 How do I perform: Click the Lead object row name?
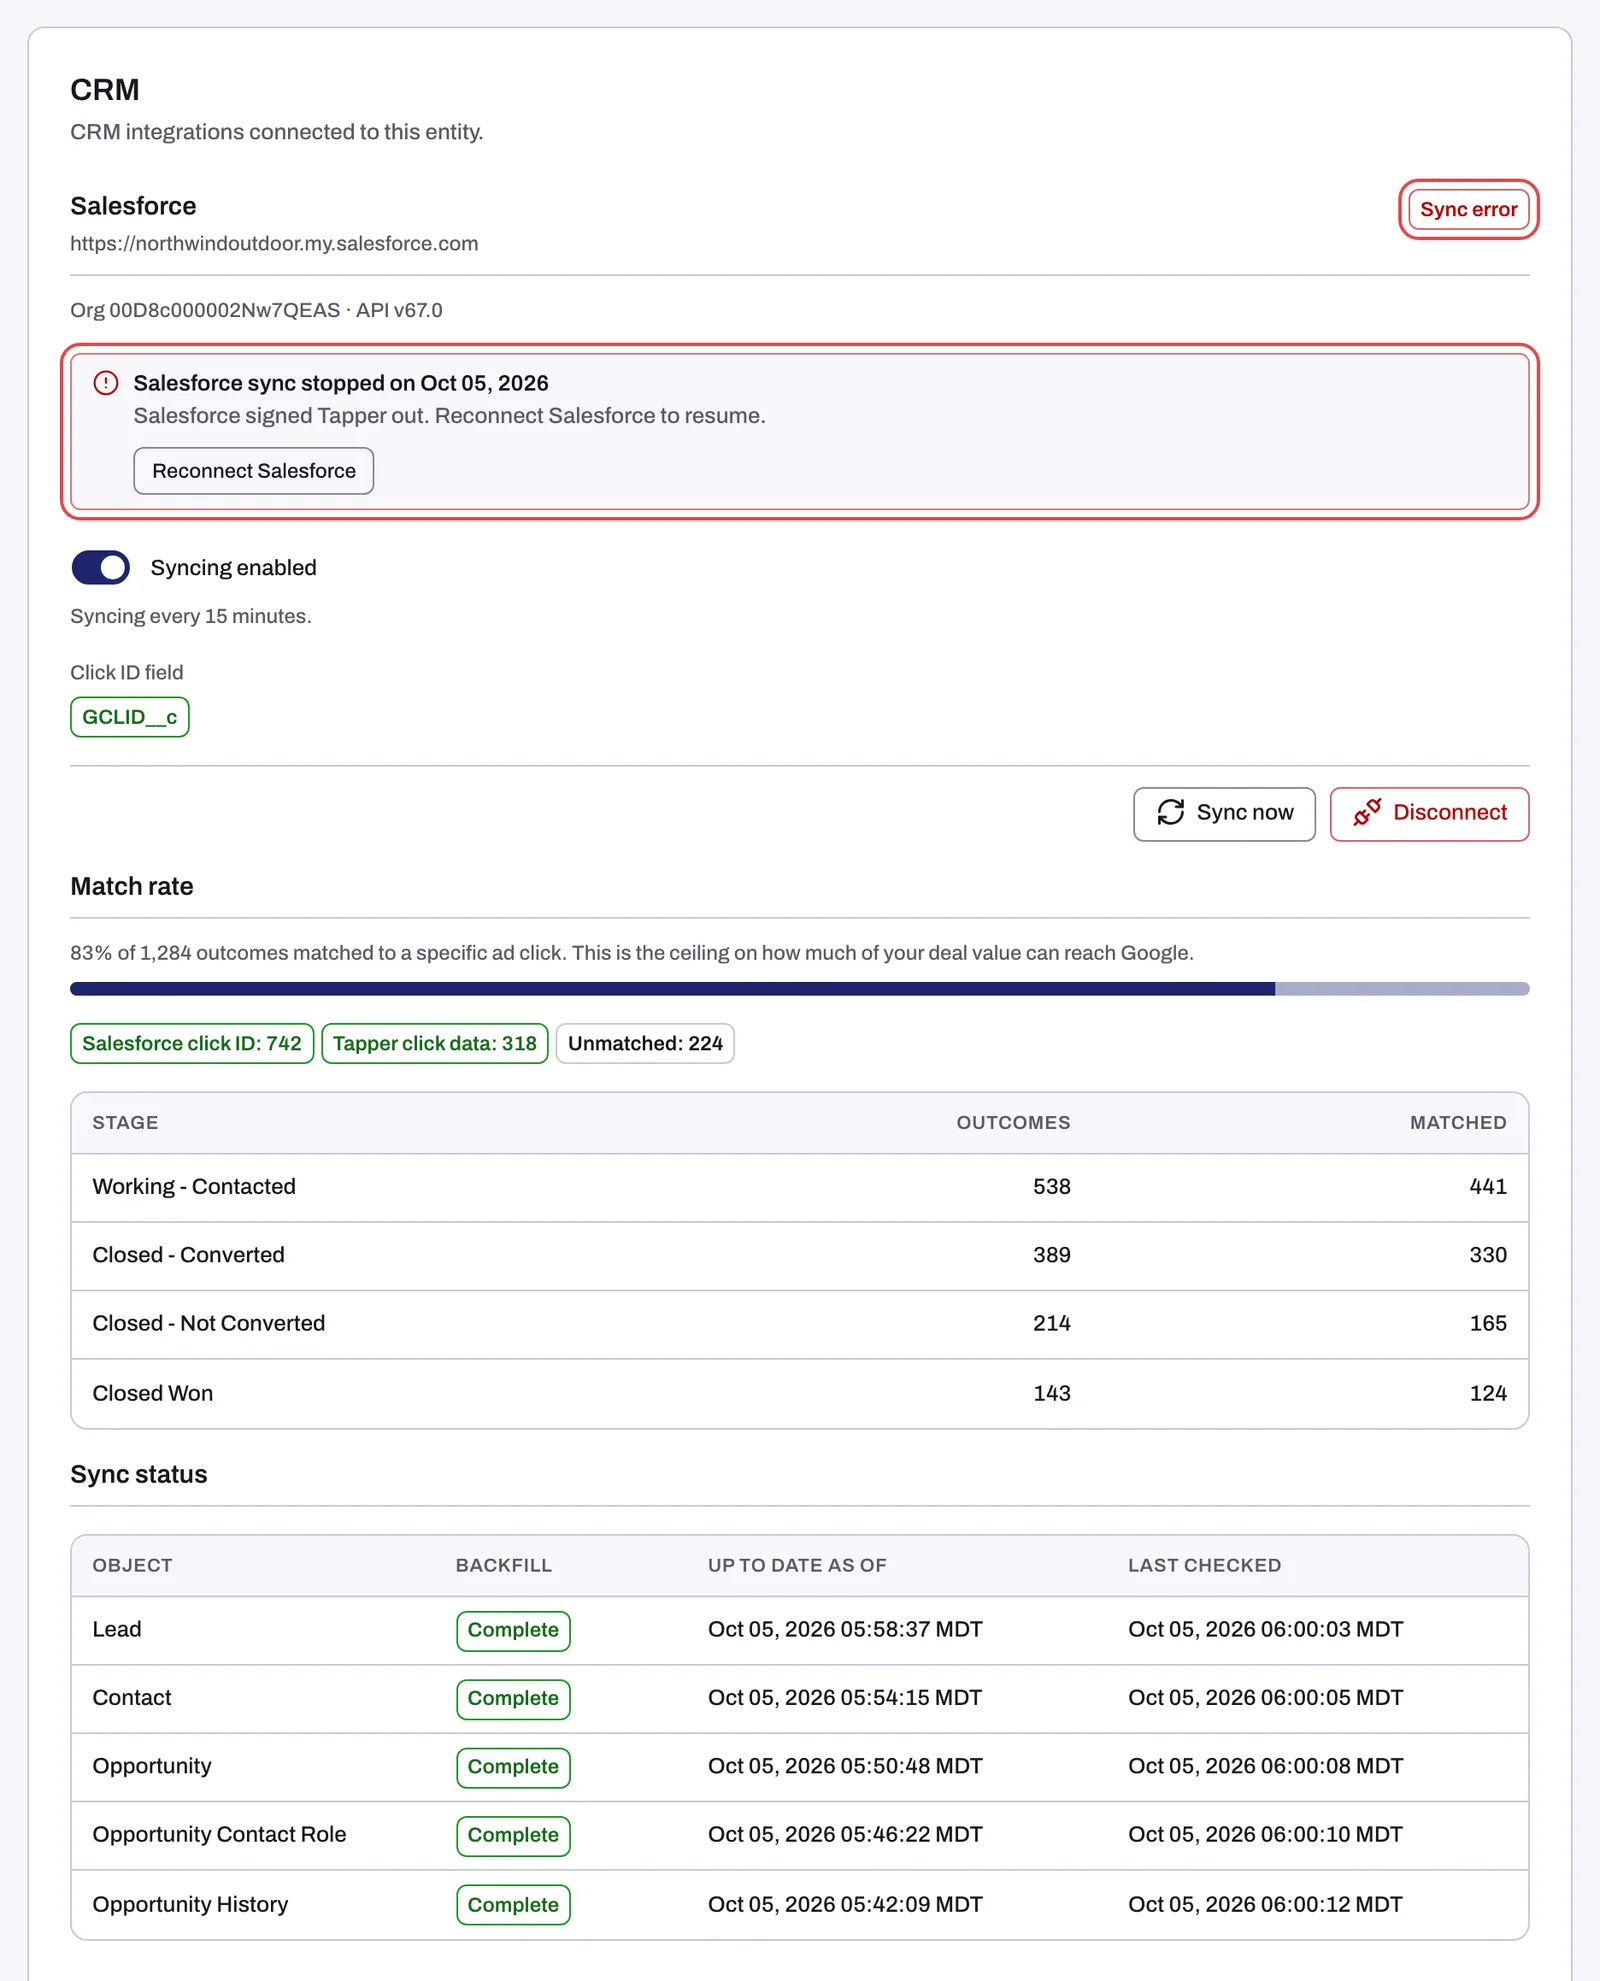(117, 1630)
